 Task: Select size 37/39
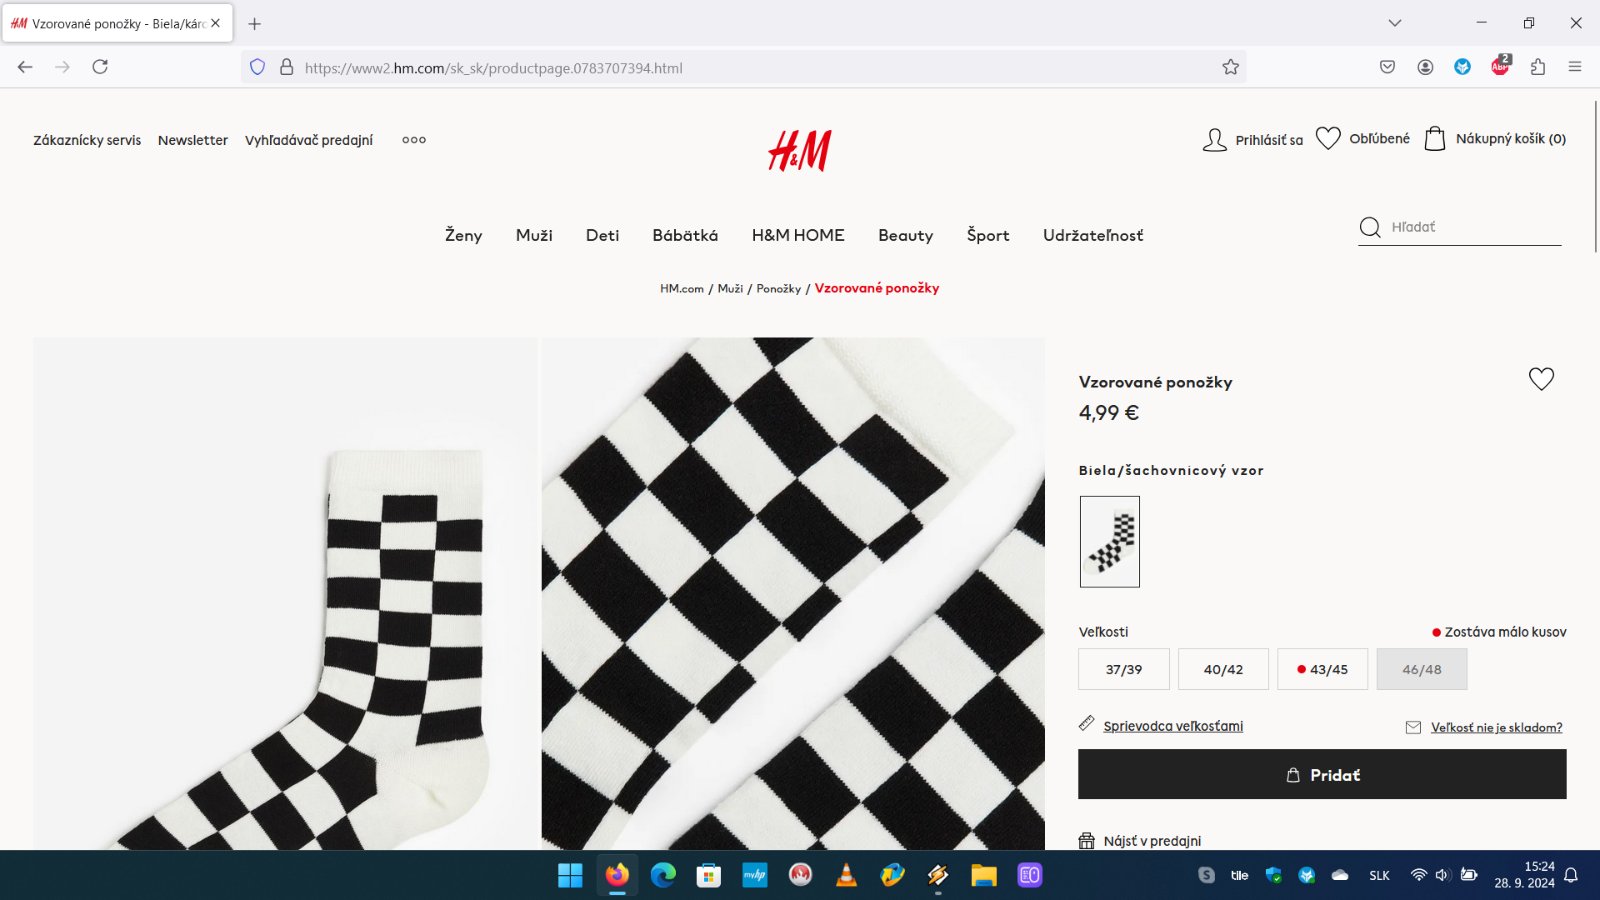(x=1123, y=669)
